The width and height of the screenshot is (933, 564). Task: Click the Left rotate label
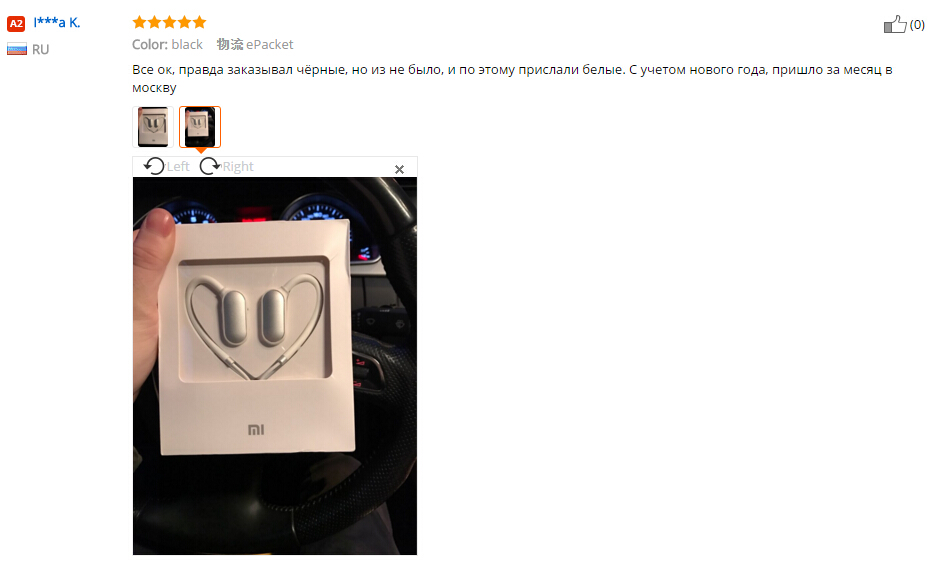(x=178, y=167)
